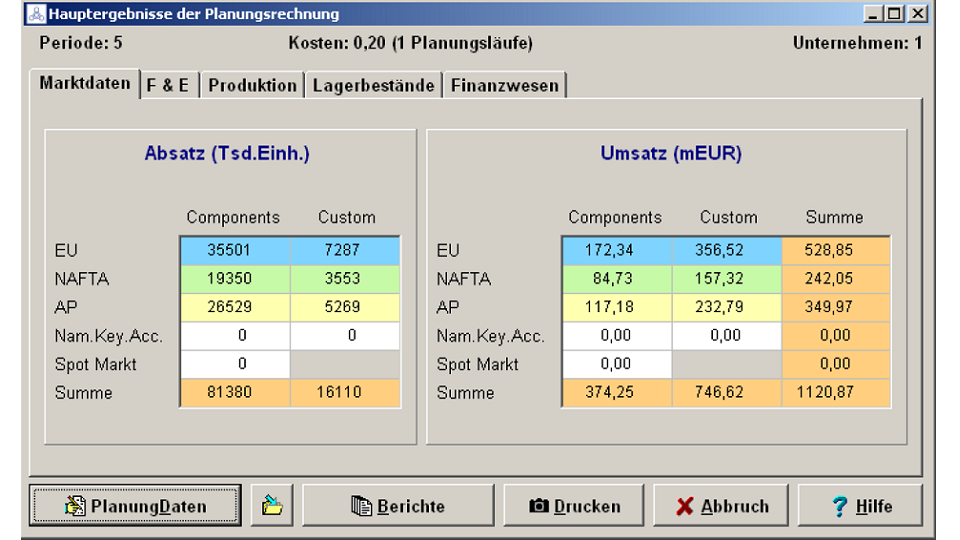This screenshot has width=960, height=540.
Task: Select Umsatz Summe Custom cell 746,62
Action: click(727, 392)
